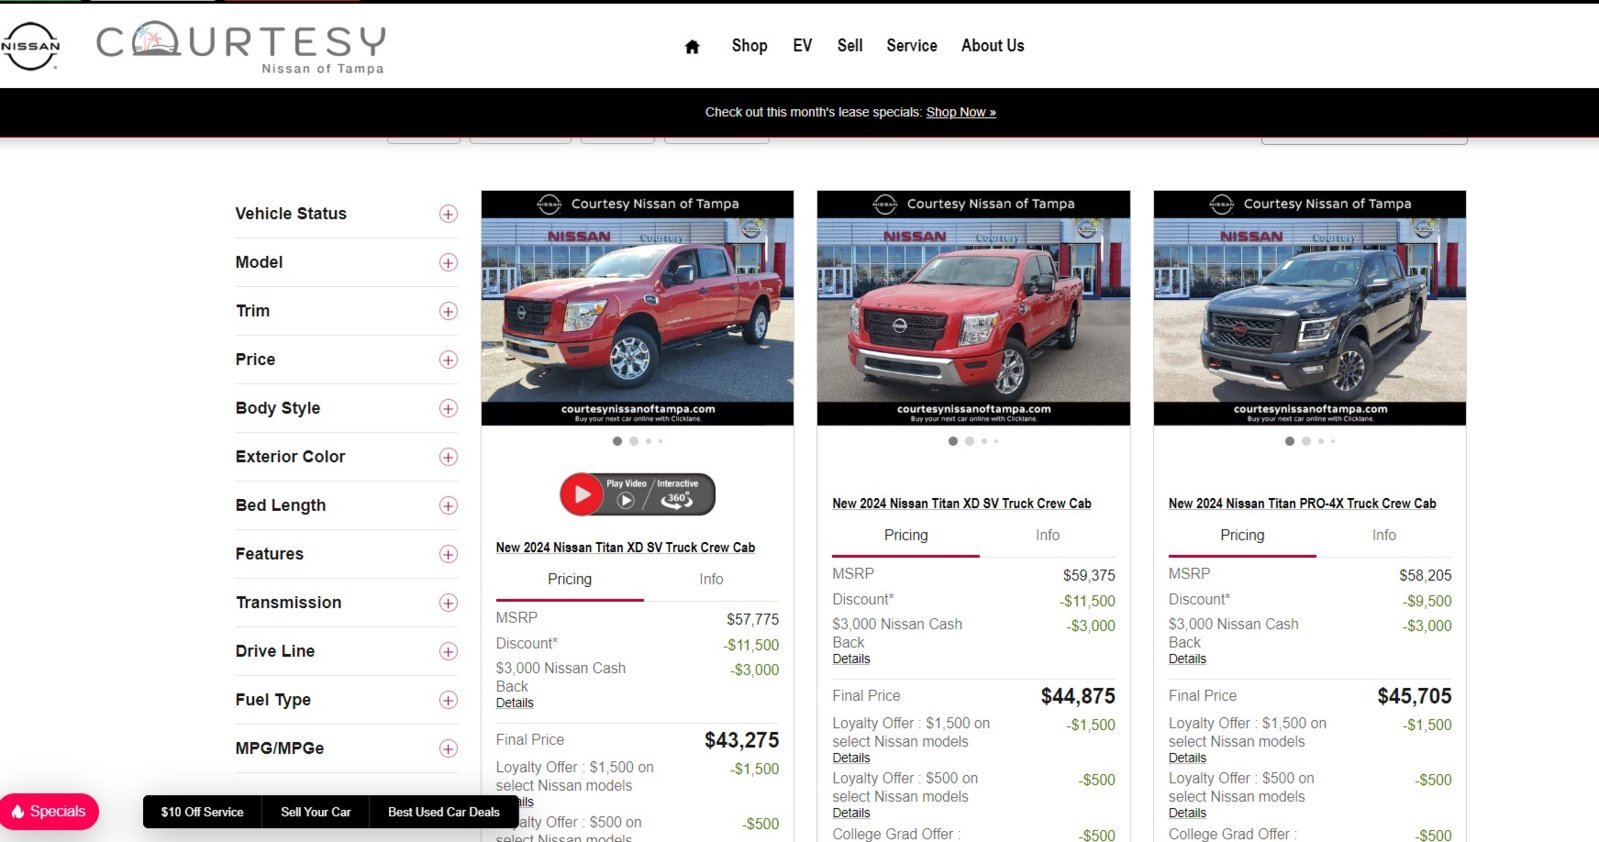Open first Titan XD SV listing with video
Screen dimensions: 1599x842
[x=625, y=548]
